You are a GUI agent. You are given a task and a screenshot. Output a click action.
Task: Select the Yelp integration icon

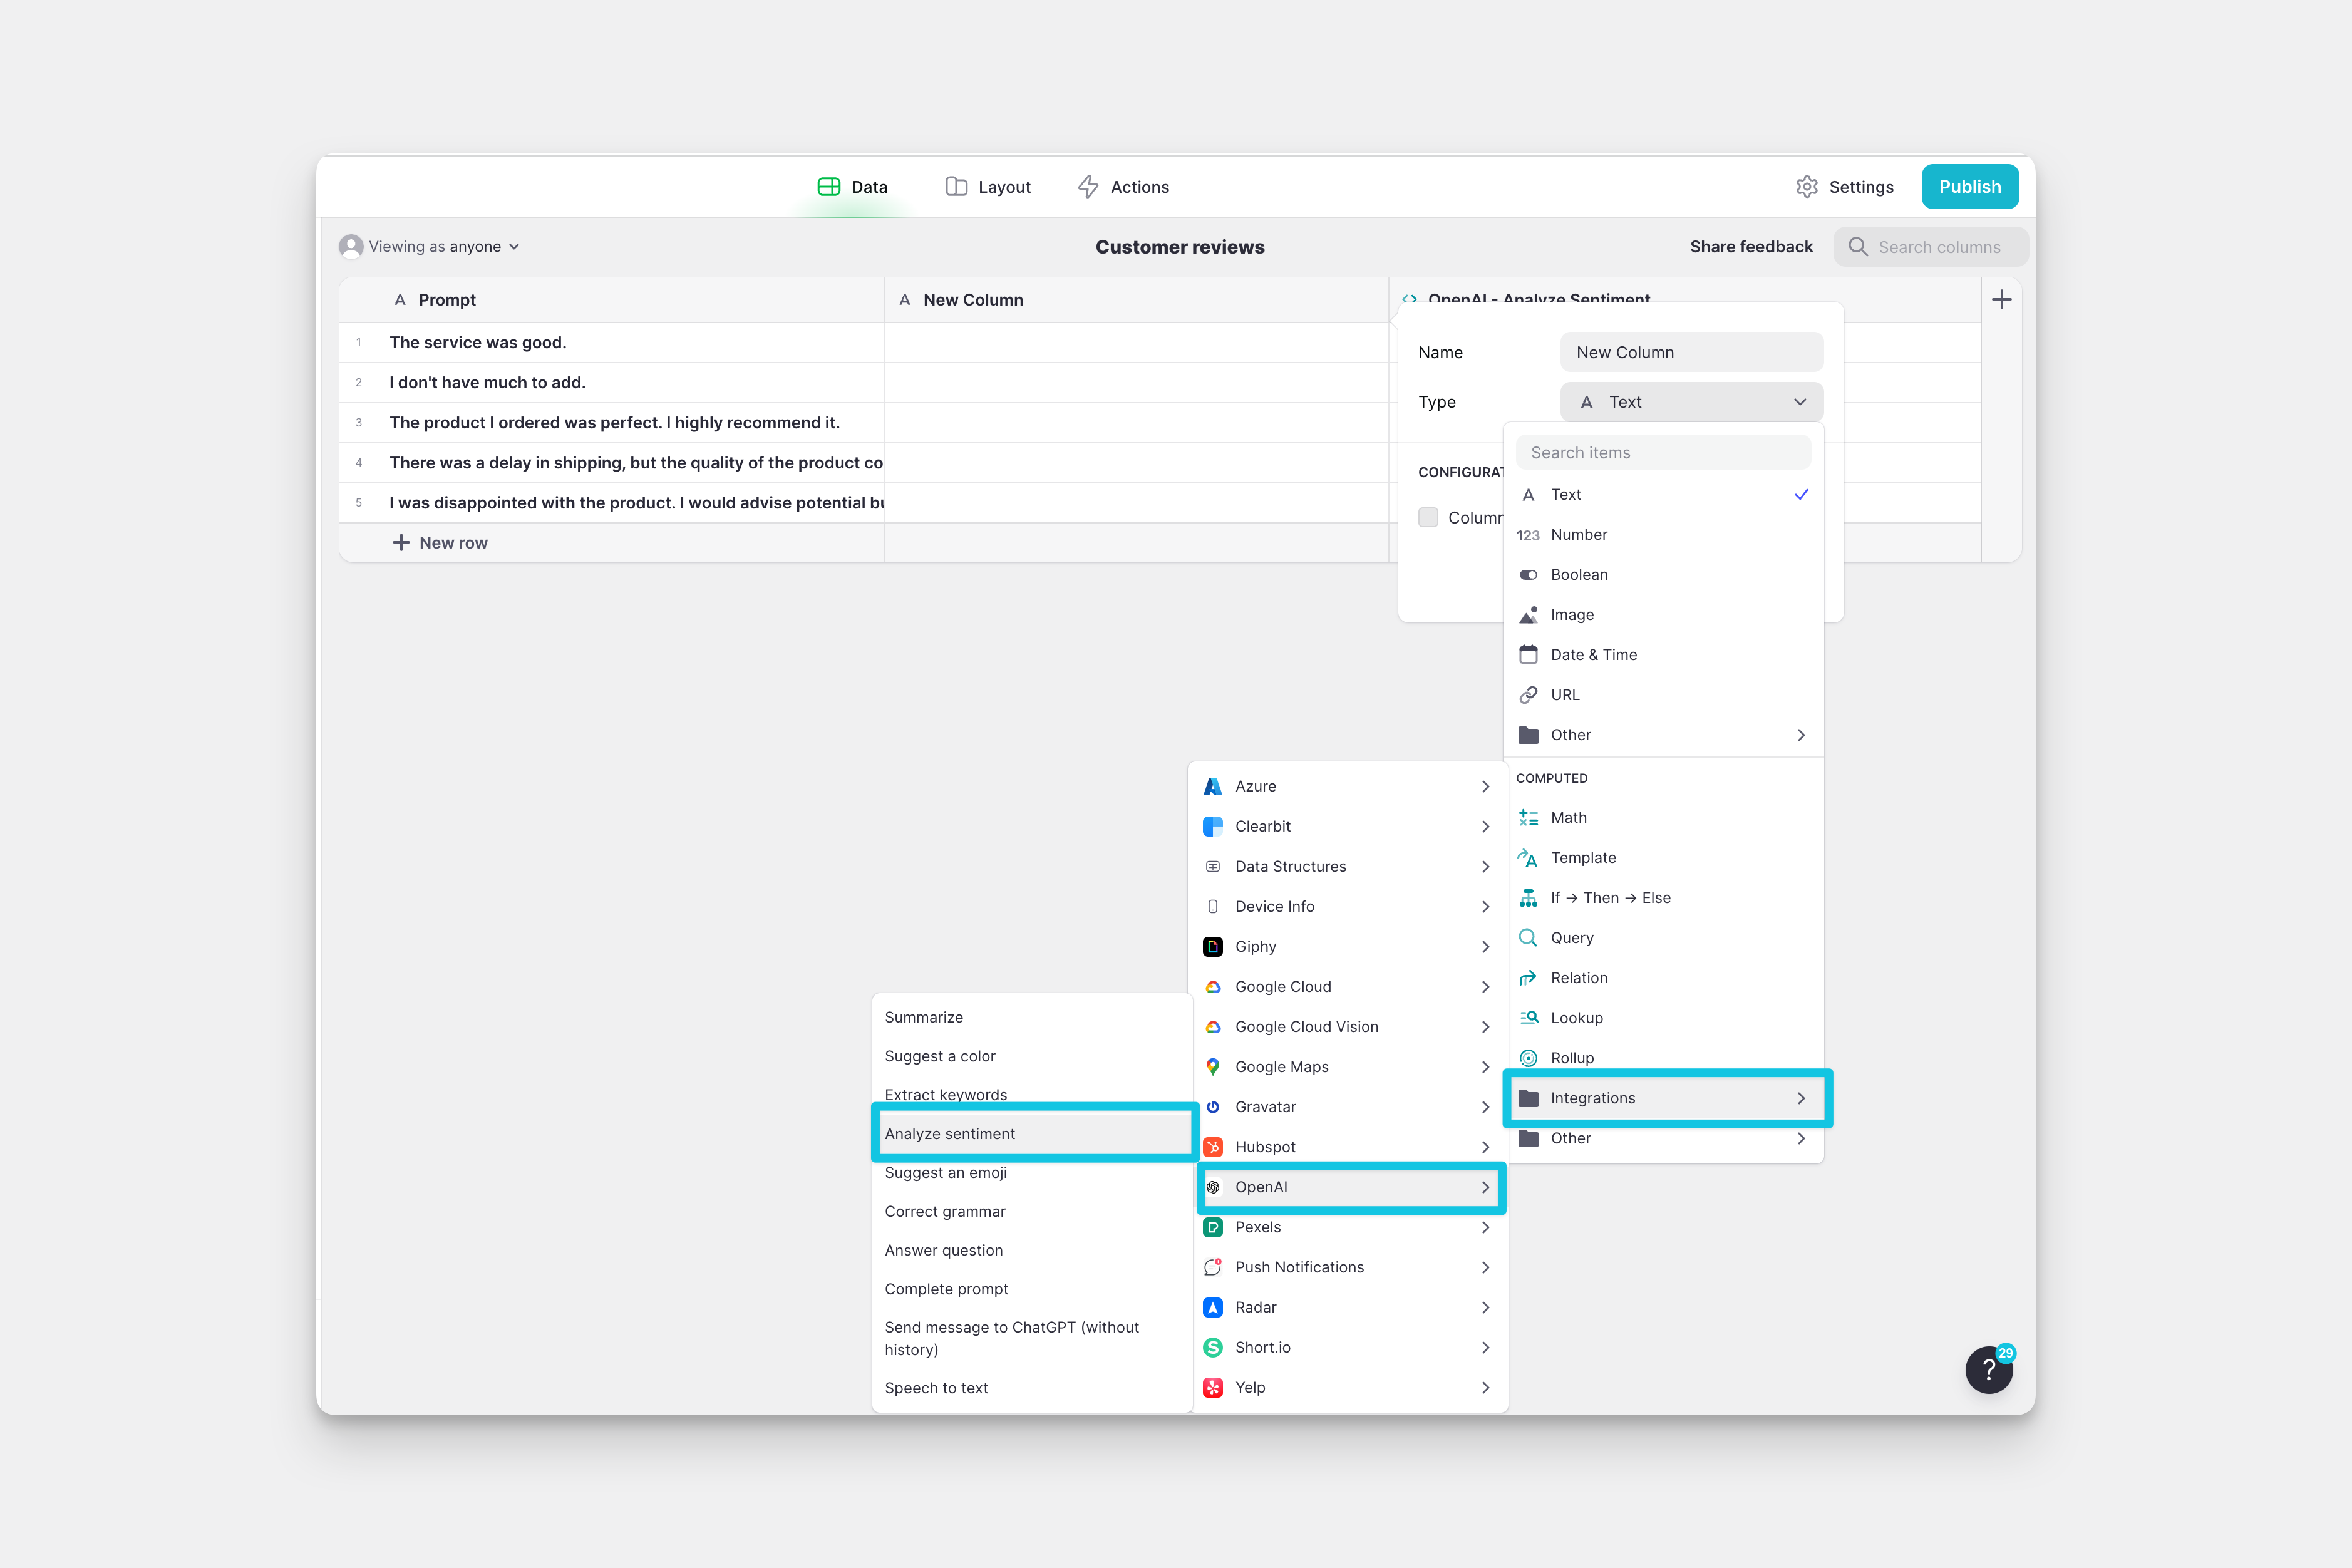[1212, 1387]
